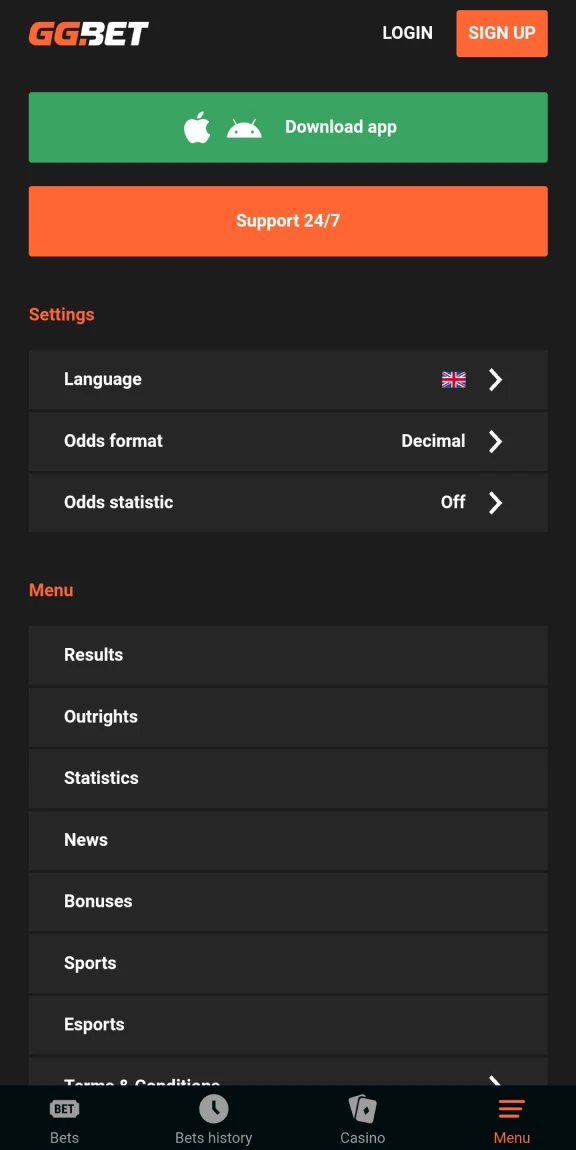This screenshot has height=1150, width=576.
Task: Open the Esports menu entry
Action: coord(288,1025)
